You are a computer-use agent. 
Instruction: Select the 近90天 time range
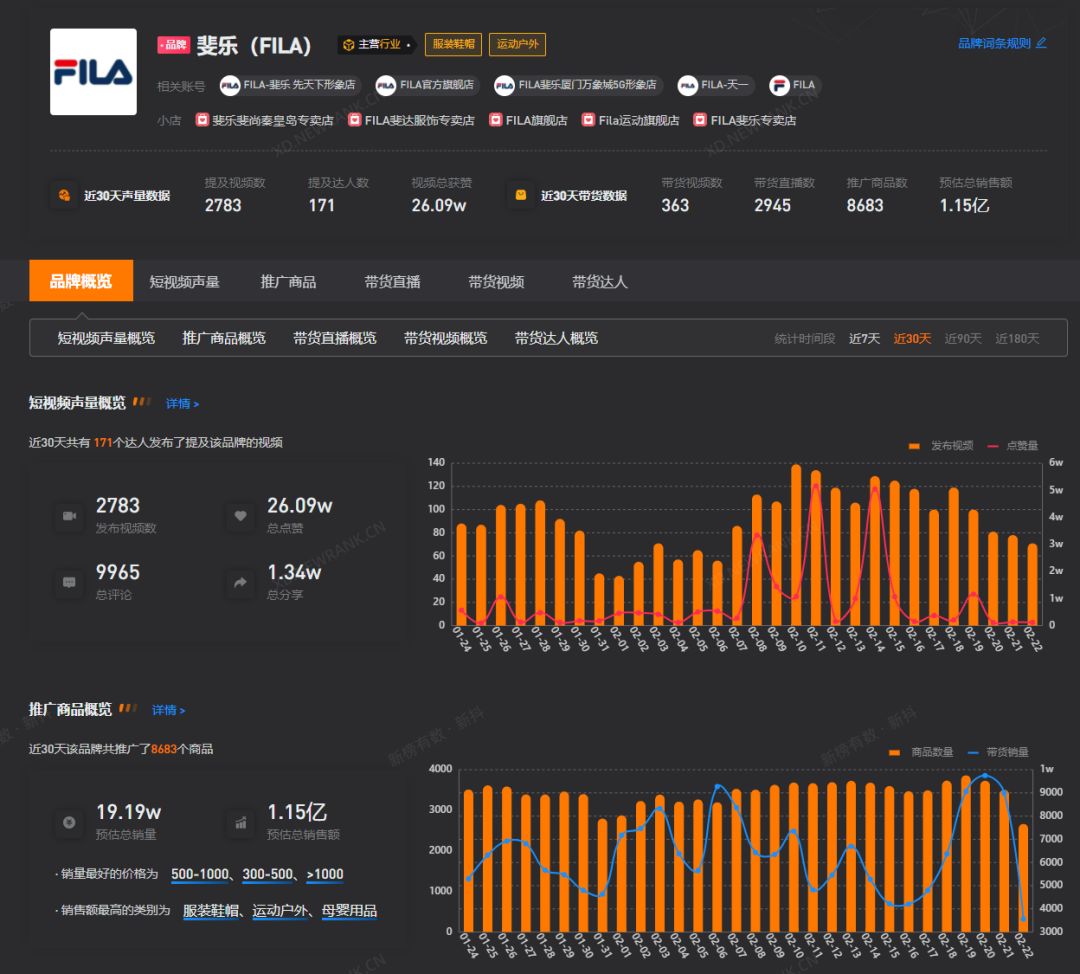(x=963, y=339)
